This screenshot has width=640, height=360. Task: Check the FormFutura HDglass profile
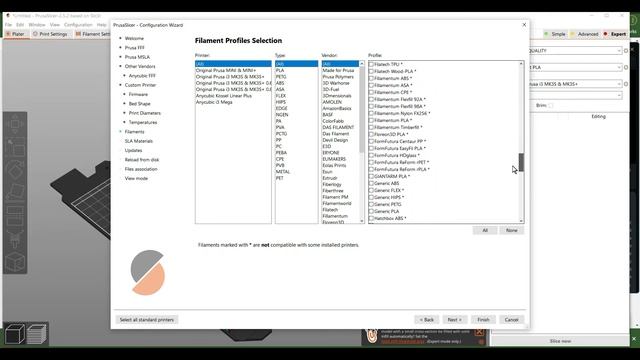pyautogui.click(x=371, y=156)
